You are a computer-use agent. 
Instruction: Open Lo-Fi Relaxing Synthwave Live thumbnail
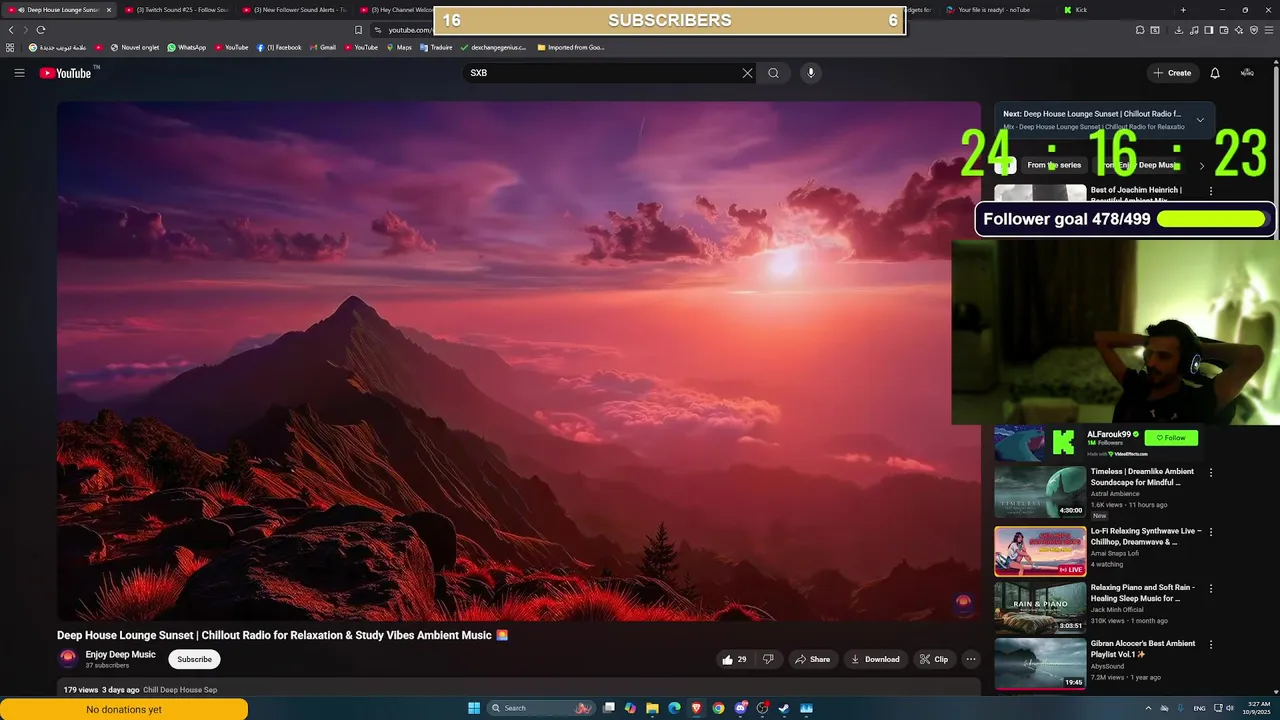[x=1040, y=551]
